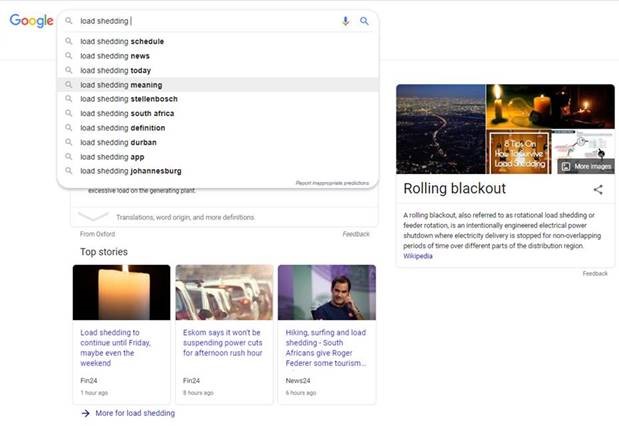Click the arrow icon before More for load shedding
Viewport: 619px width, 426px height.
click(86, 413)
